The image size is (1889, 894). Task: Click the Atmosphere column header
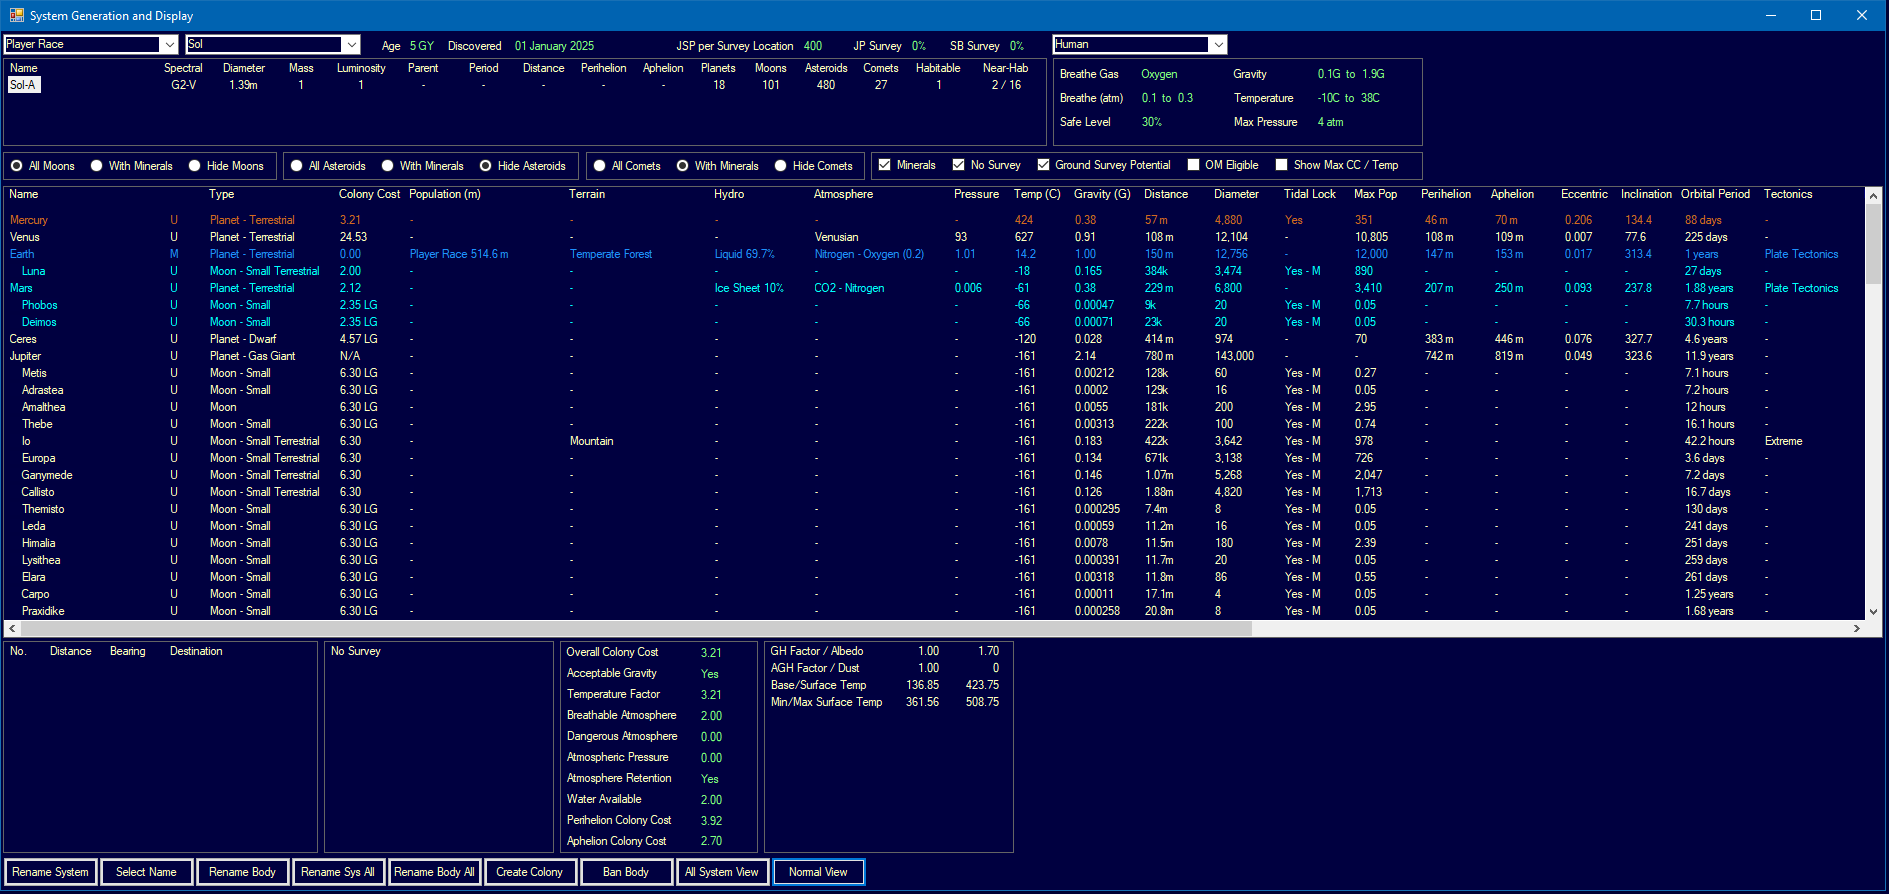click(x=843, y=194)
